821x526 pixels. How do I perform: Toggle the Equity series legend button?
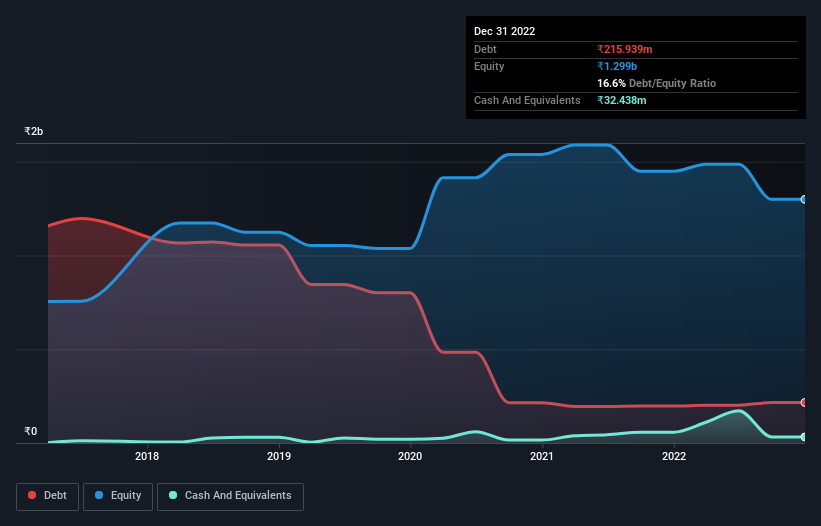click(x=118, y=496)
